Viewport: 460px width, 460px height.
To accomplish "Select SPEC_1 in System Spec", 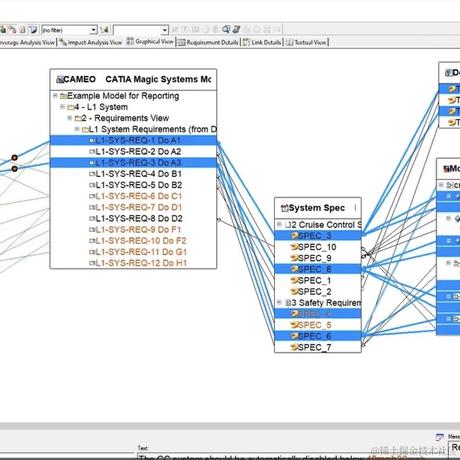I will [x=318, y=280].
